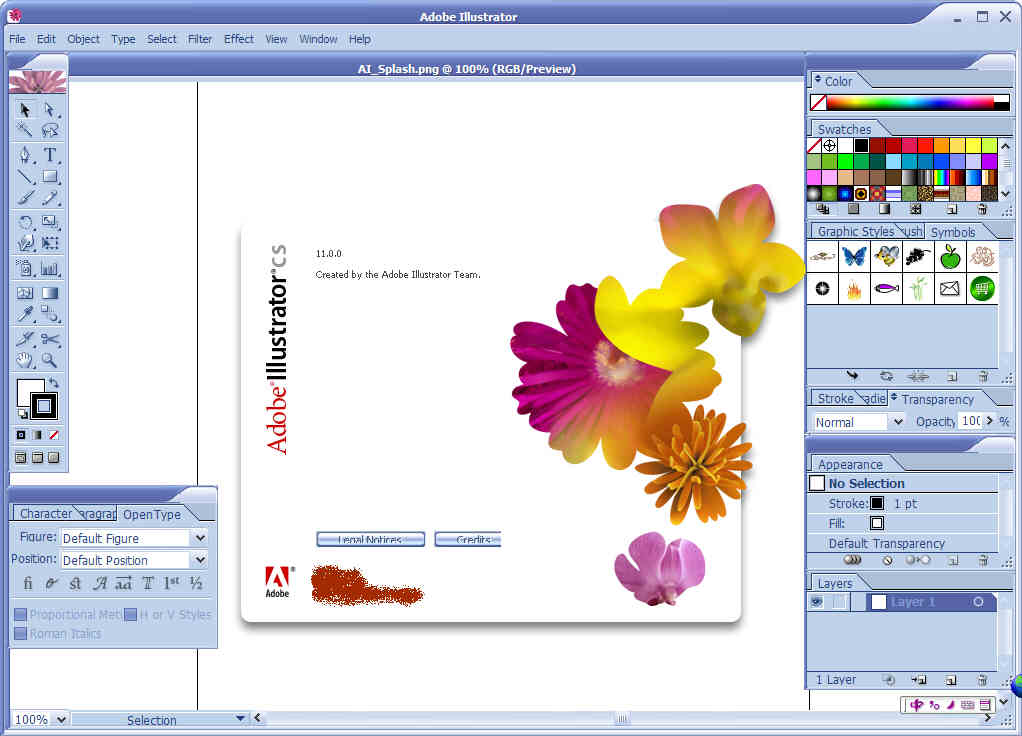Select the green apple symbol
Screen dimensions: 1022x736
[950, 256]
